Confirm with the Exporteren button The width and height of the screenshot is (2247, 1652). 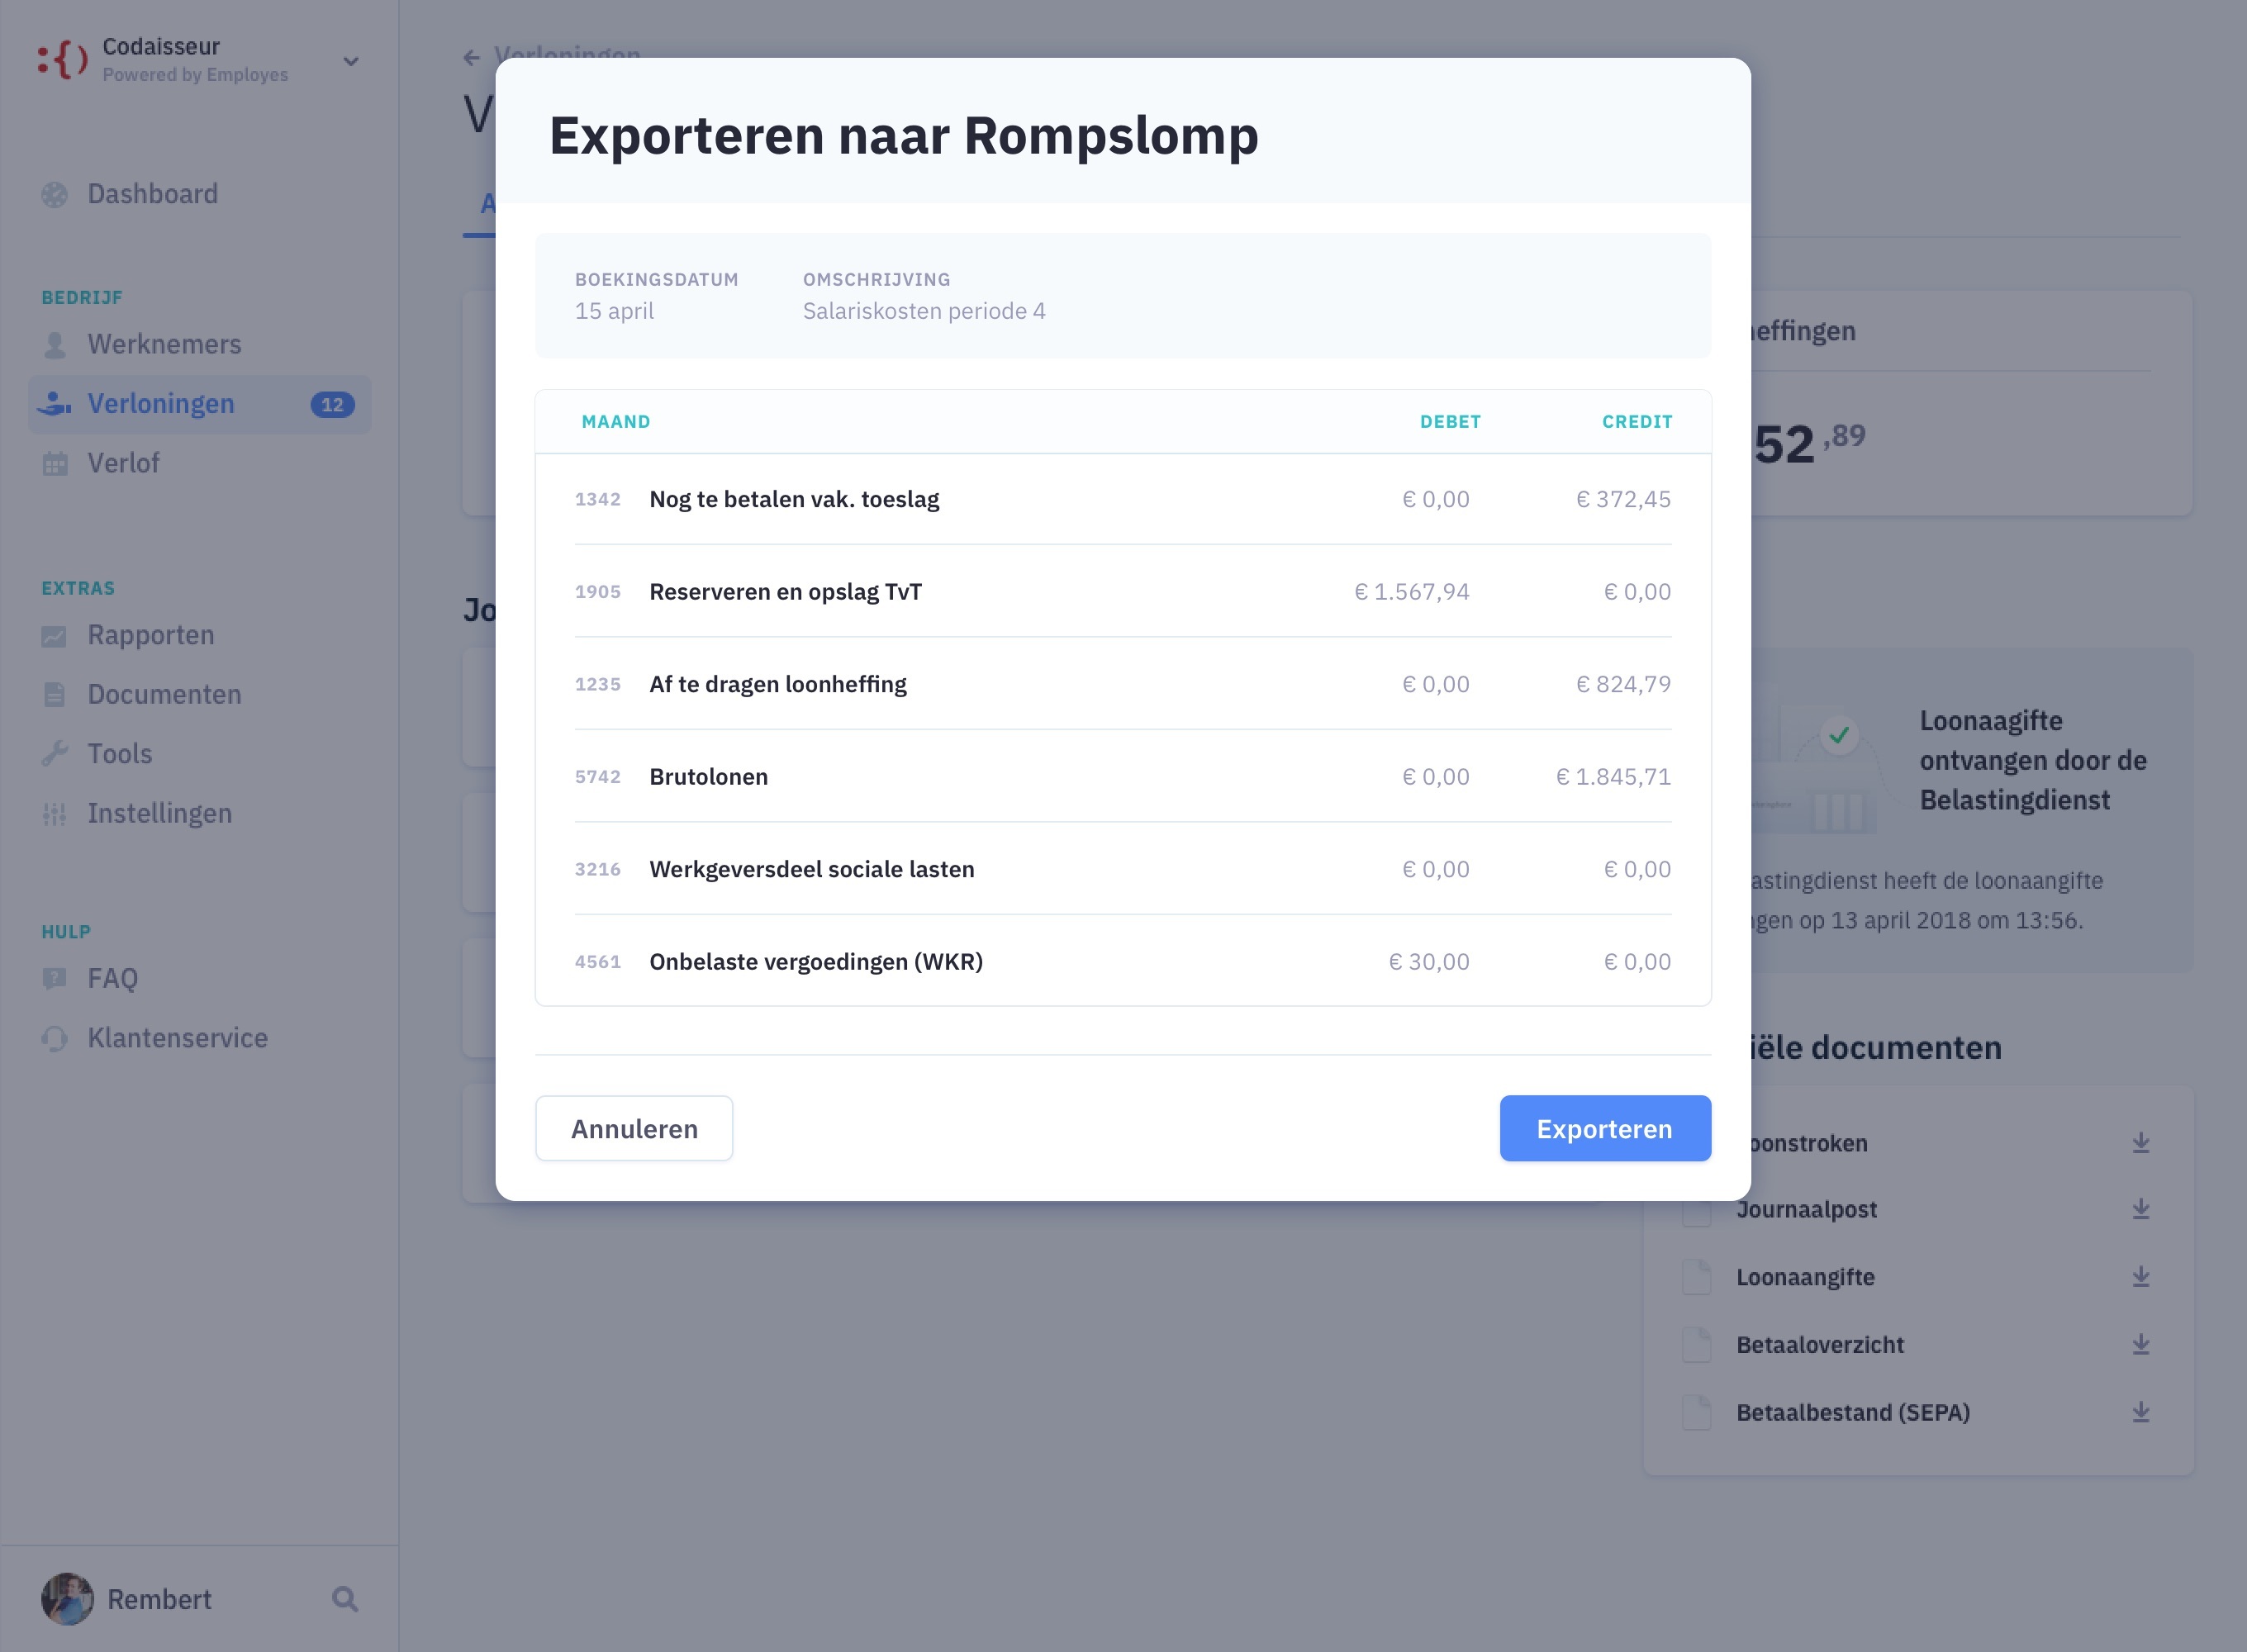click(1604, 1129)
